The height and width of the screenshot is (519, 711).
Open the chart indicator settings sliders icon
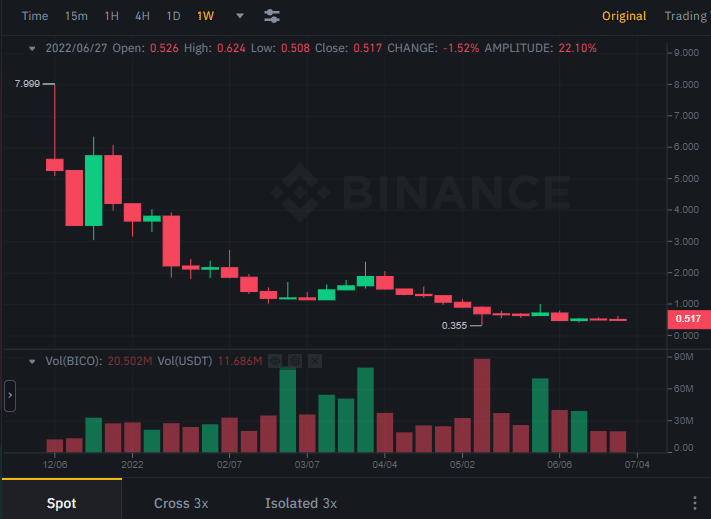coord(272,16)
